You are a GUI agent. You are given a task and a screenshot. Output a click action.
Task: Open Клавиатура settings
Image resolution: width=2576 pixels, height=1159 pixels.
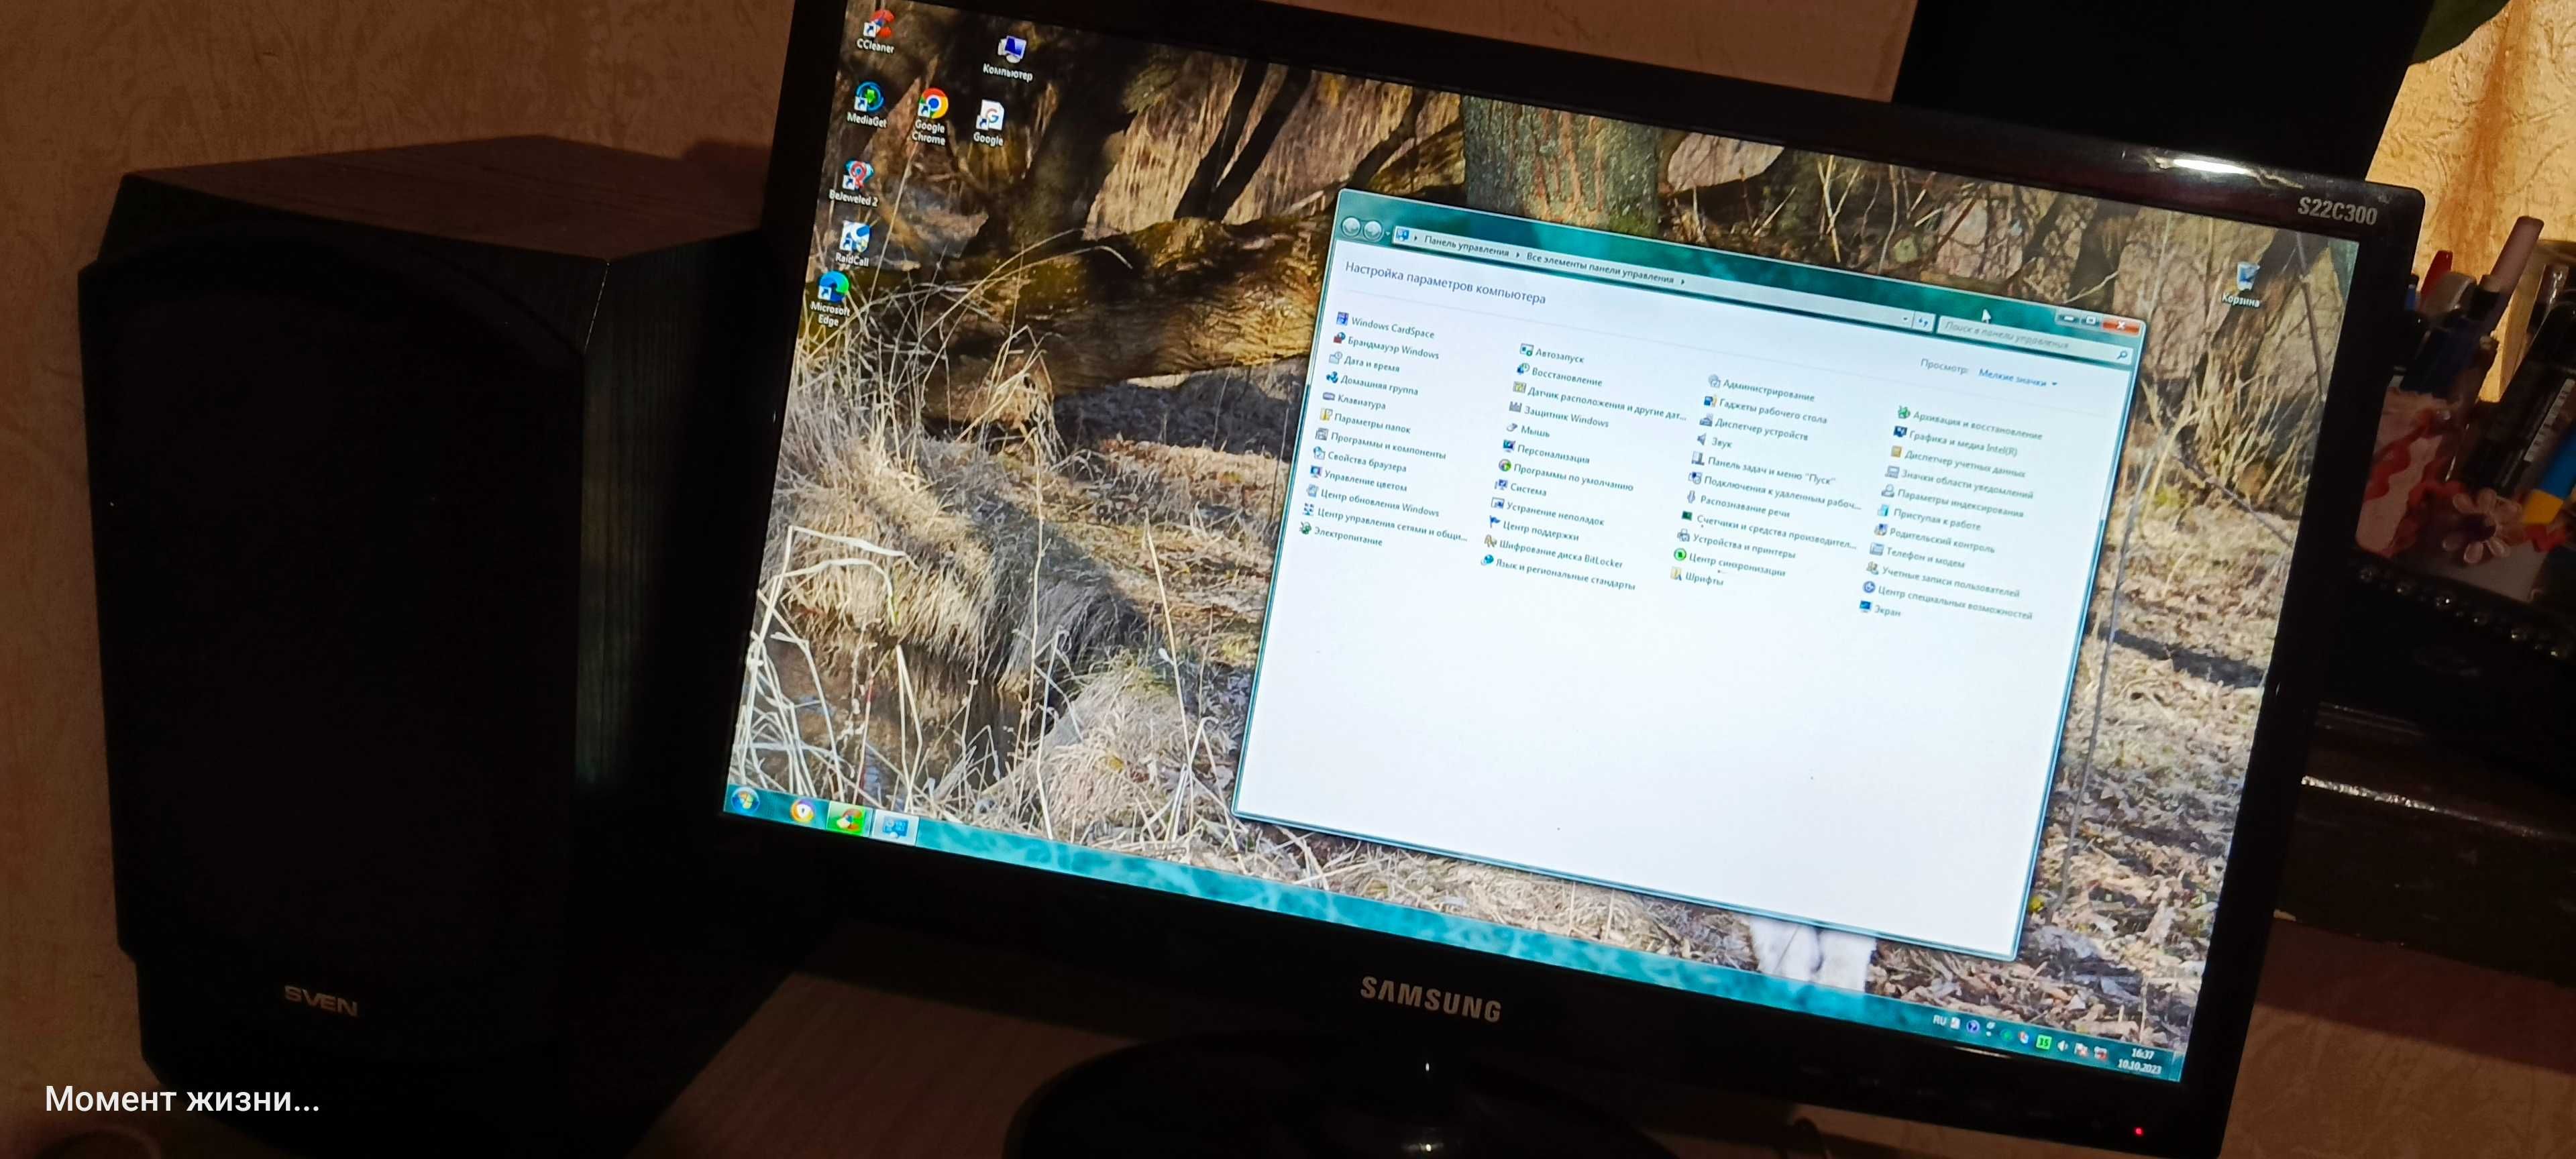(1354, 401)
